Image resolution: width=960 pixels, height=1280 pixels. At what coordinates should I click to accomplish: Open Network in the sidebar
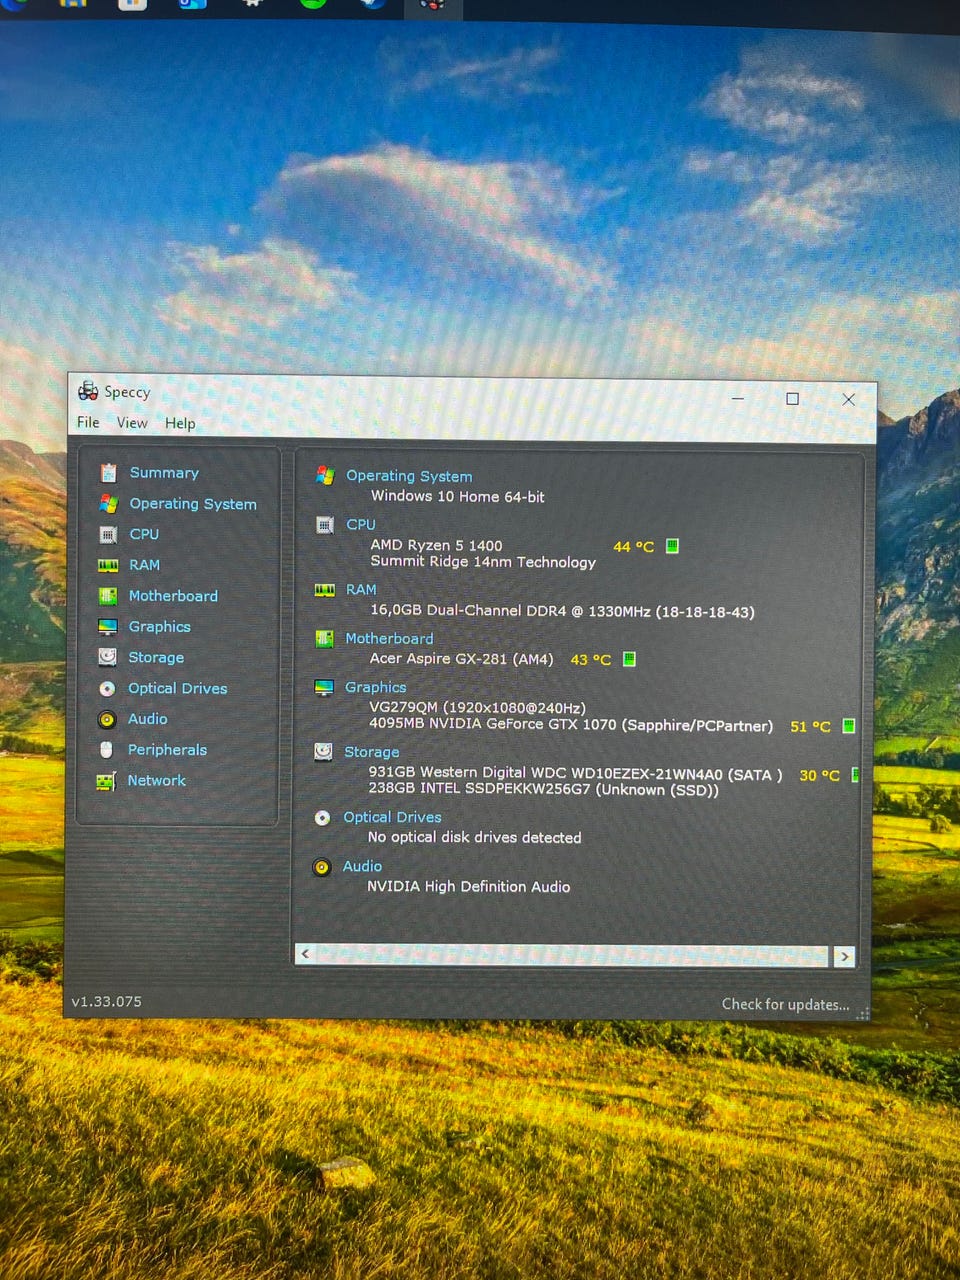tap(156, 781)
